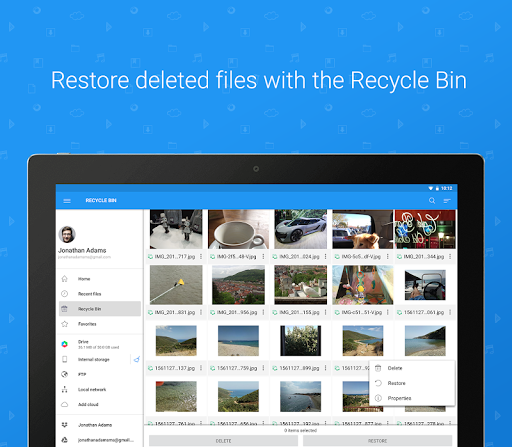Open the hamburger navigation menu
This screenshot has width=512, height=447.
[67, 201]
